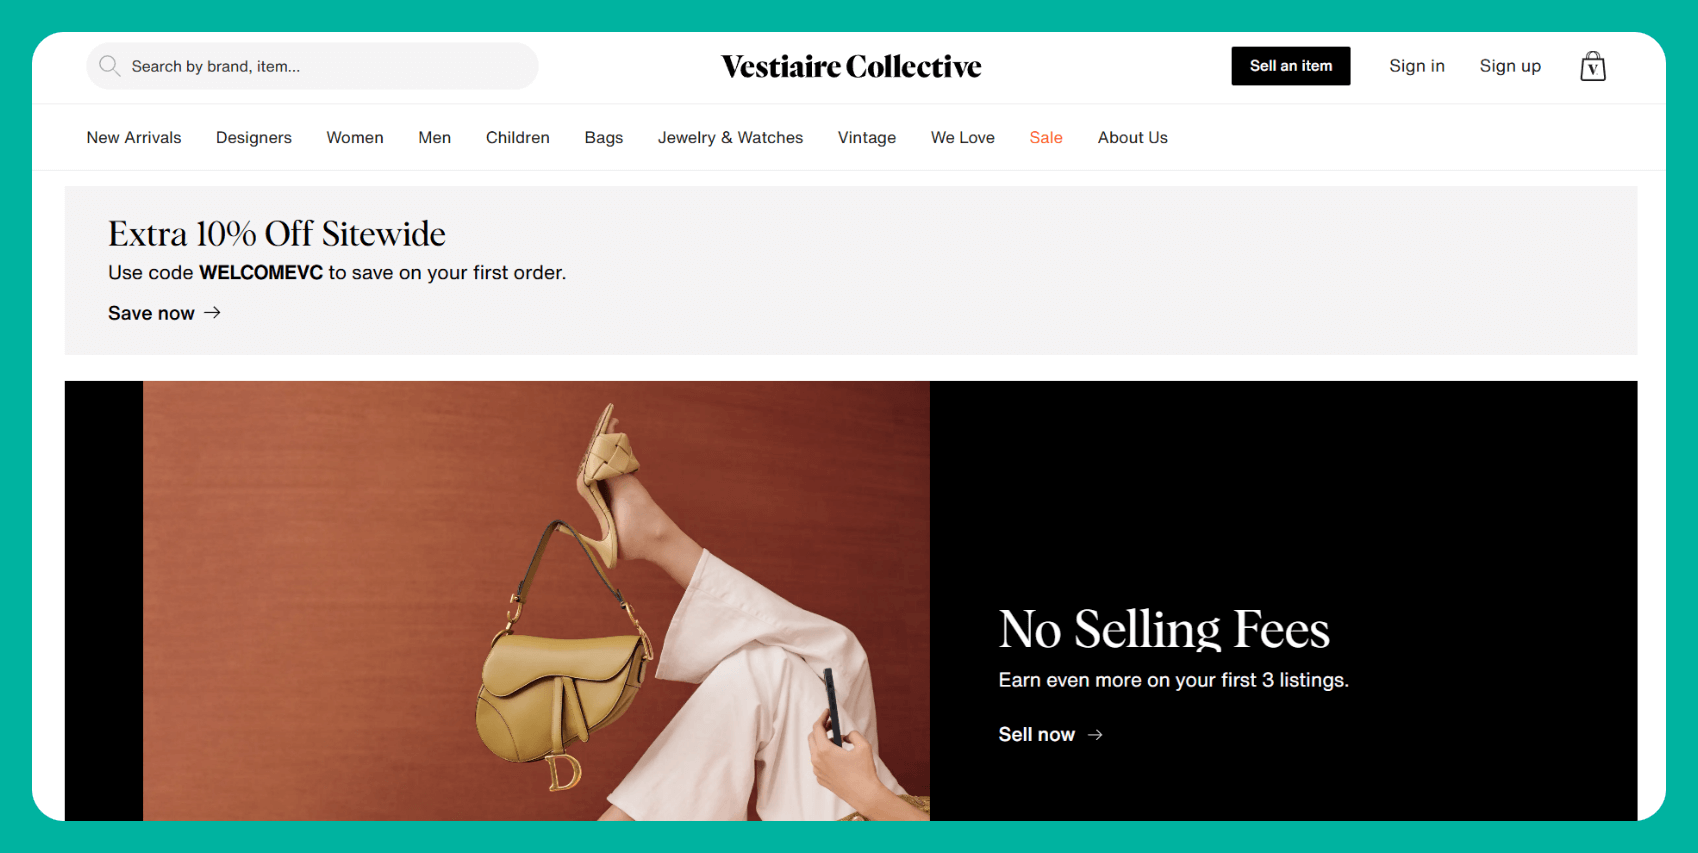Viewport: 1698px width, 853px height.
Task: Open the Vintage section
Action: [x=867, y=137]
